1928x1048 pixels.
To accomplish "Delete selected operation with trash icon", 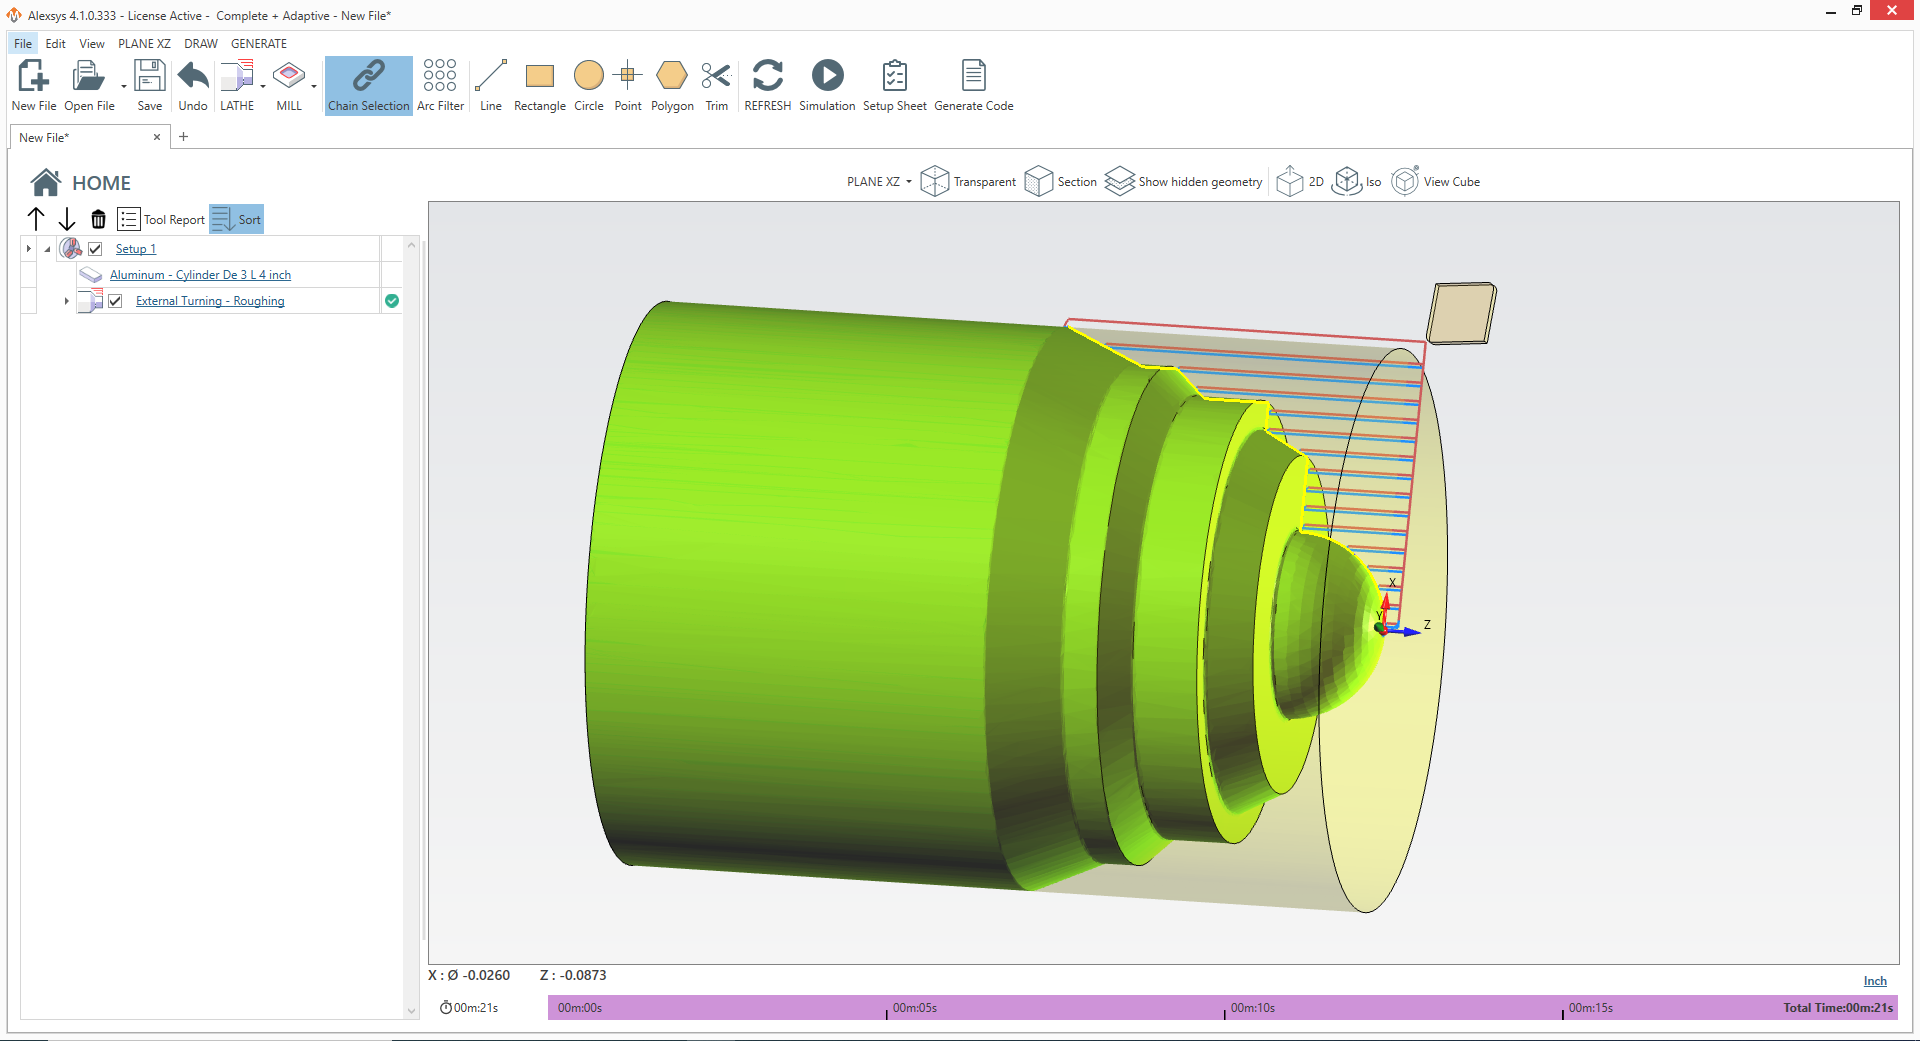I will click(x=98, y=219).
